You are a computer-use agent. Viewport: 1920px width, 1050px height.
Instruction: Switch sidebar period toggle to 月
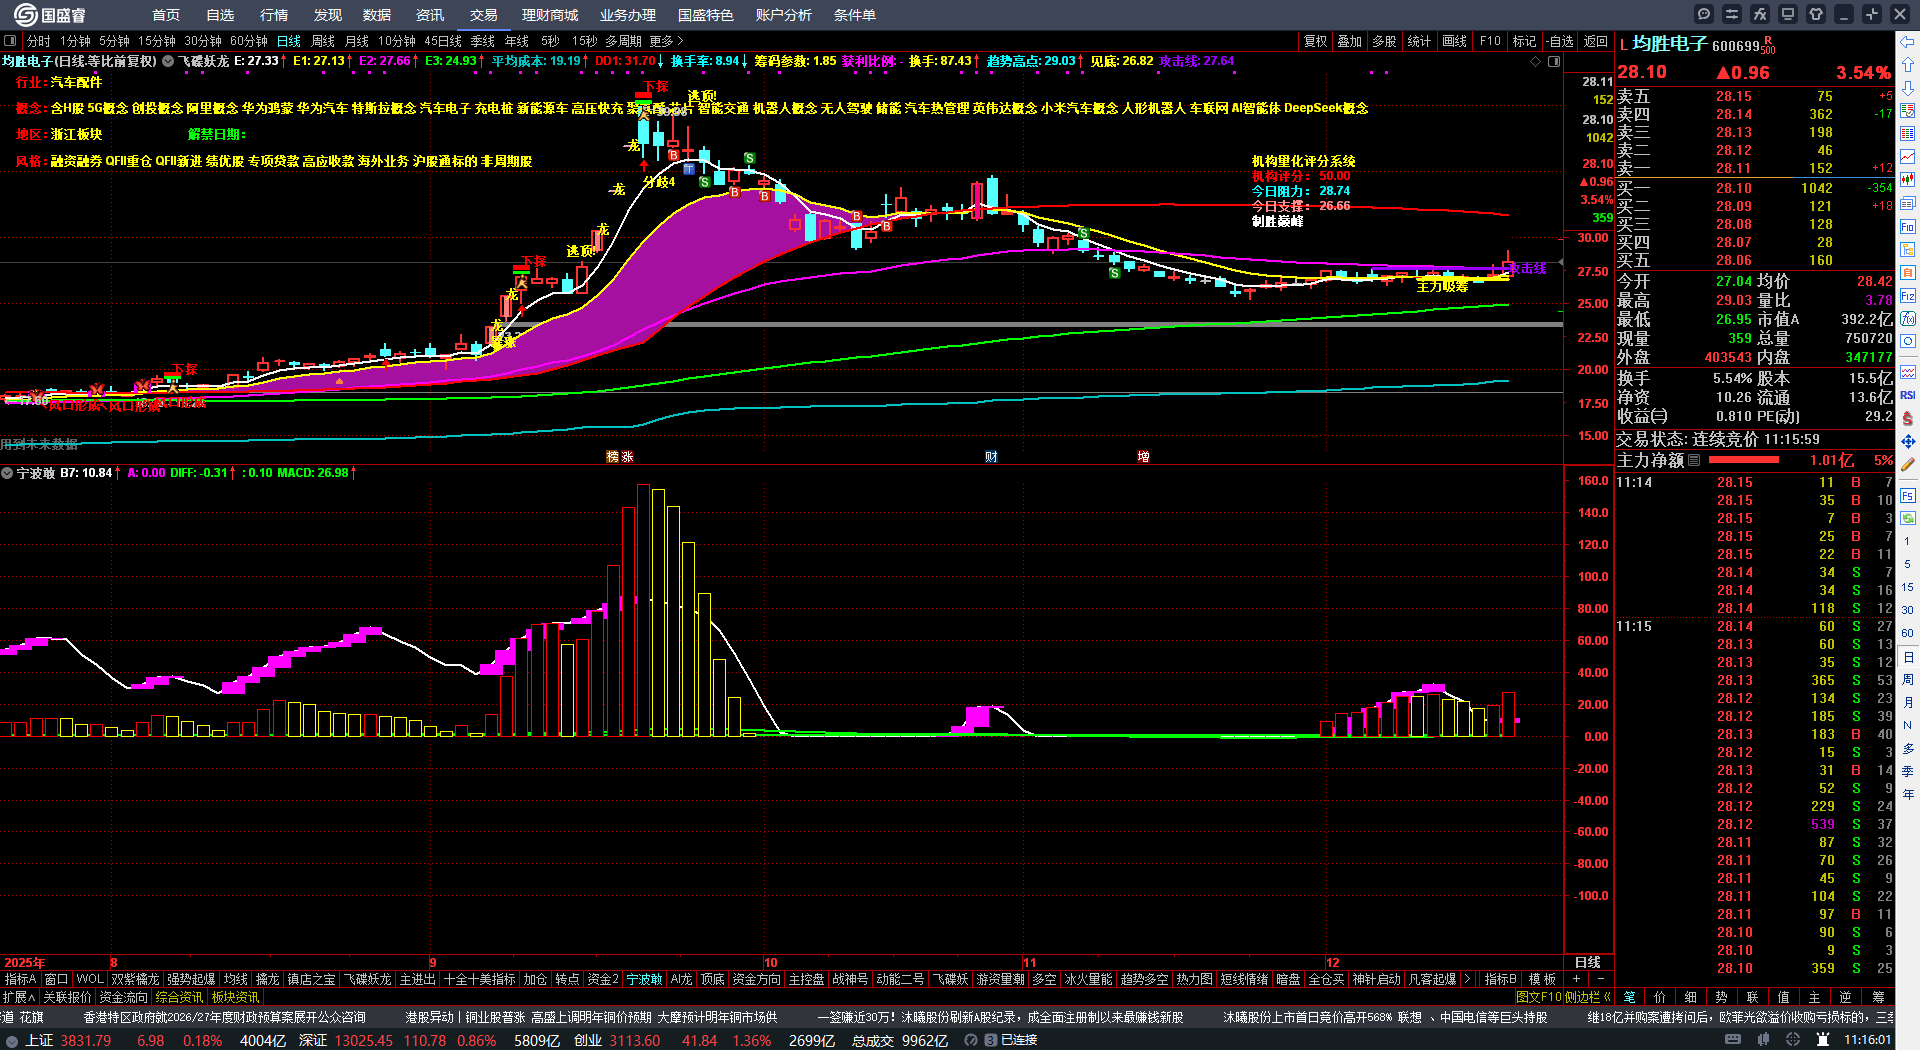[1908, 703]
